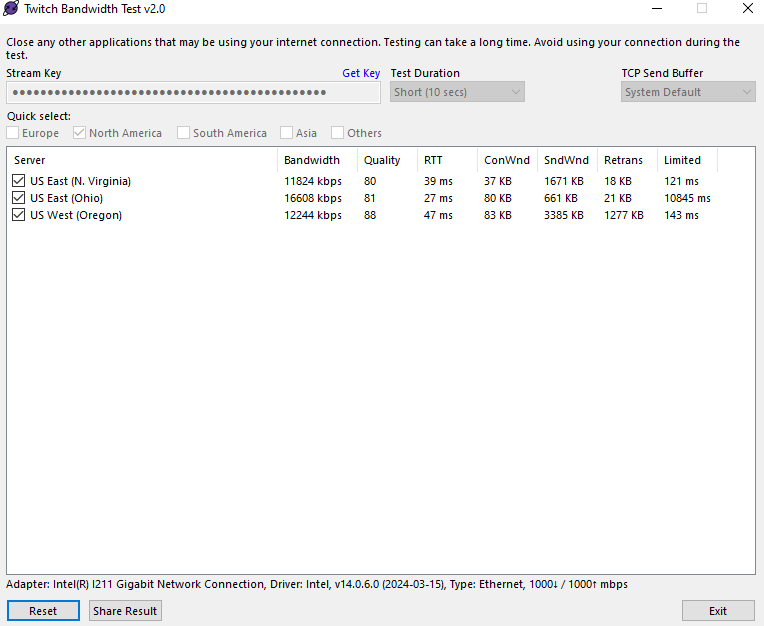Click the Share Result button
764x626 pixels.
pos(125,611)
